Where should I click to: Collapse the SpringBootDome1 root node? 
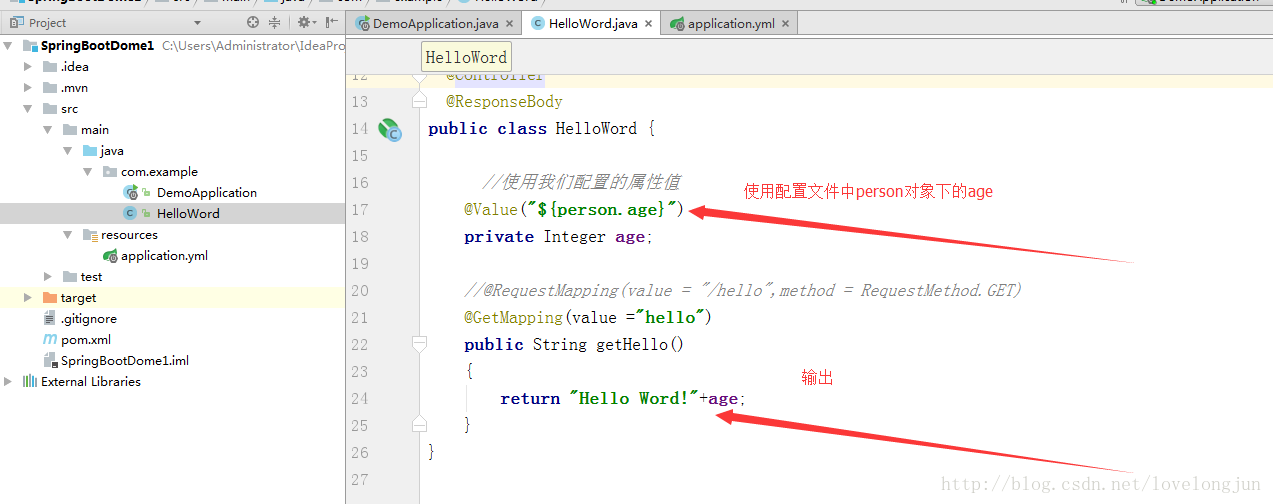pos(9,45)
